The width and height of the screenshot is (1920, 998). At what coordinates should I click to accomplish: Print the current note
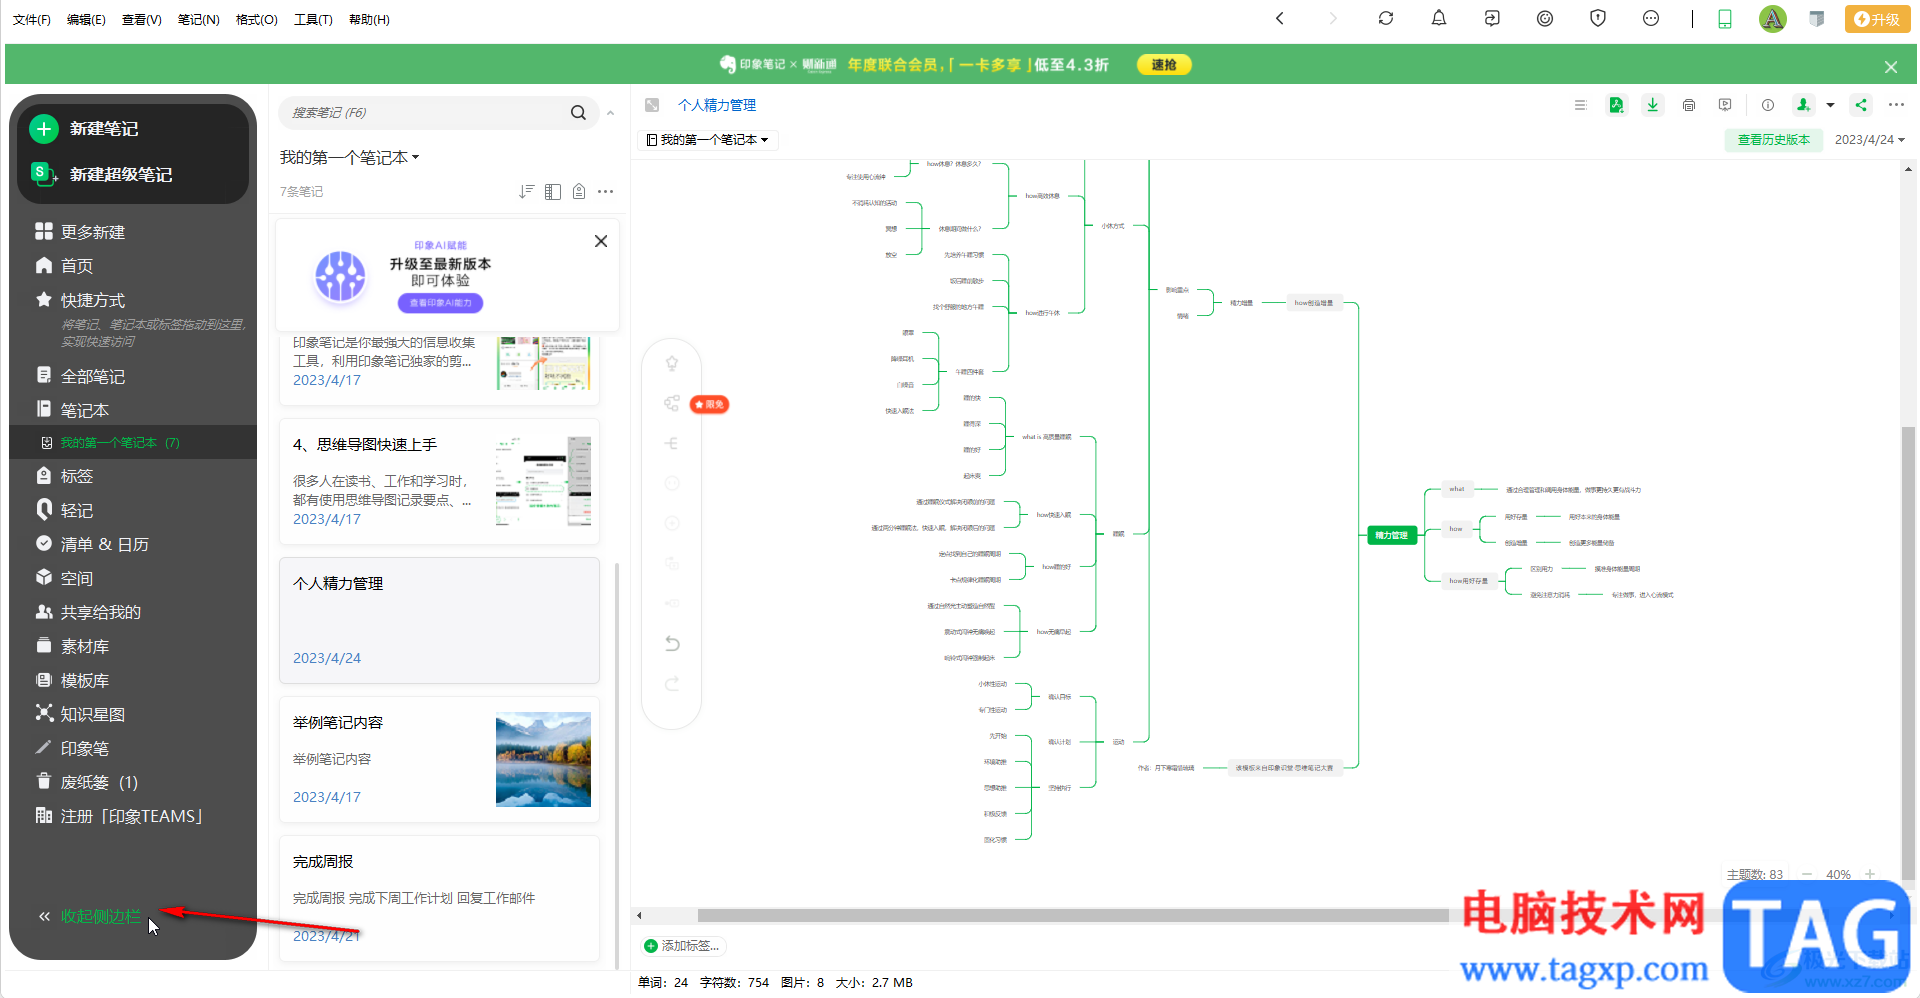click(1689, 105)
